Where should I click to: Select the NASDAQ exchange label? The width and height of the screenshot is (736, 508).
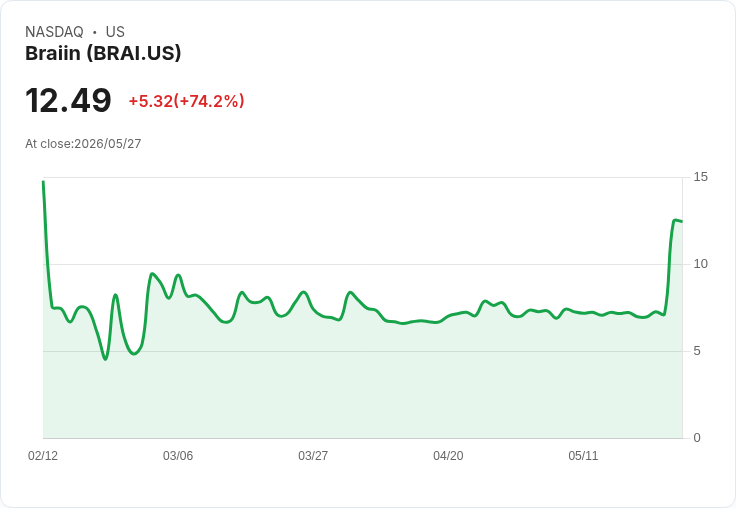coord(54,32)
